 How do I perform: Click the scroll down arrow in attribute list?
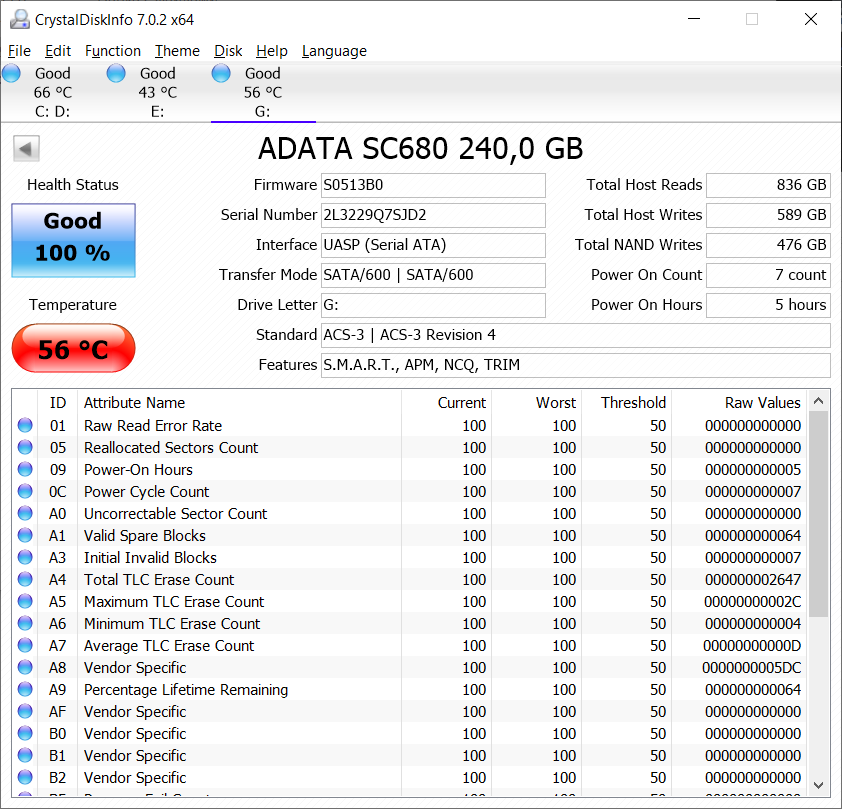(x=818, y=785)
